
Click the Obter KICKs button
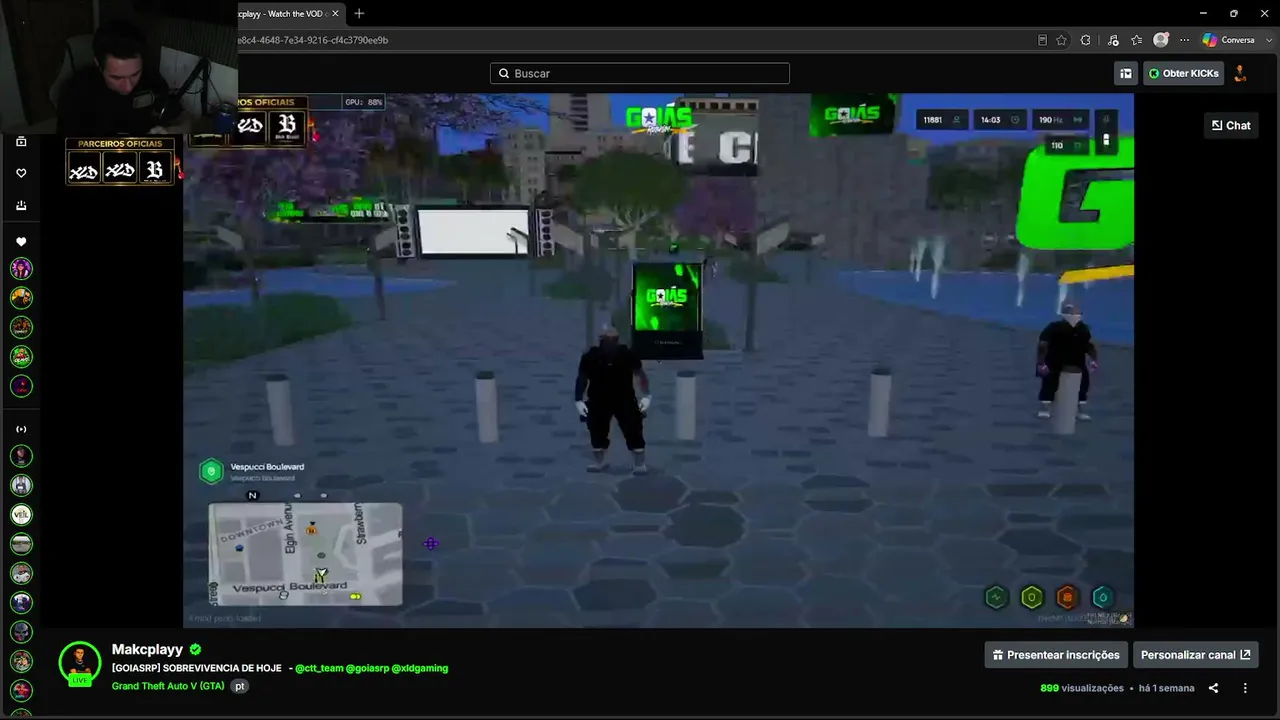(1184, 73)
